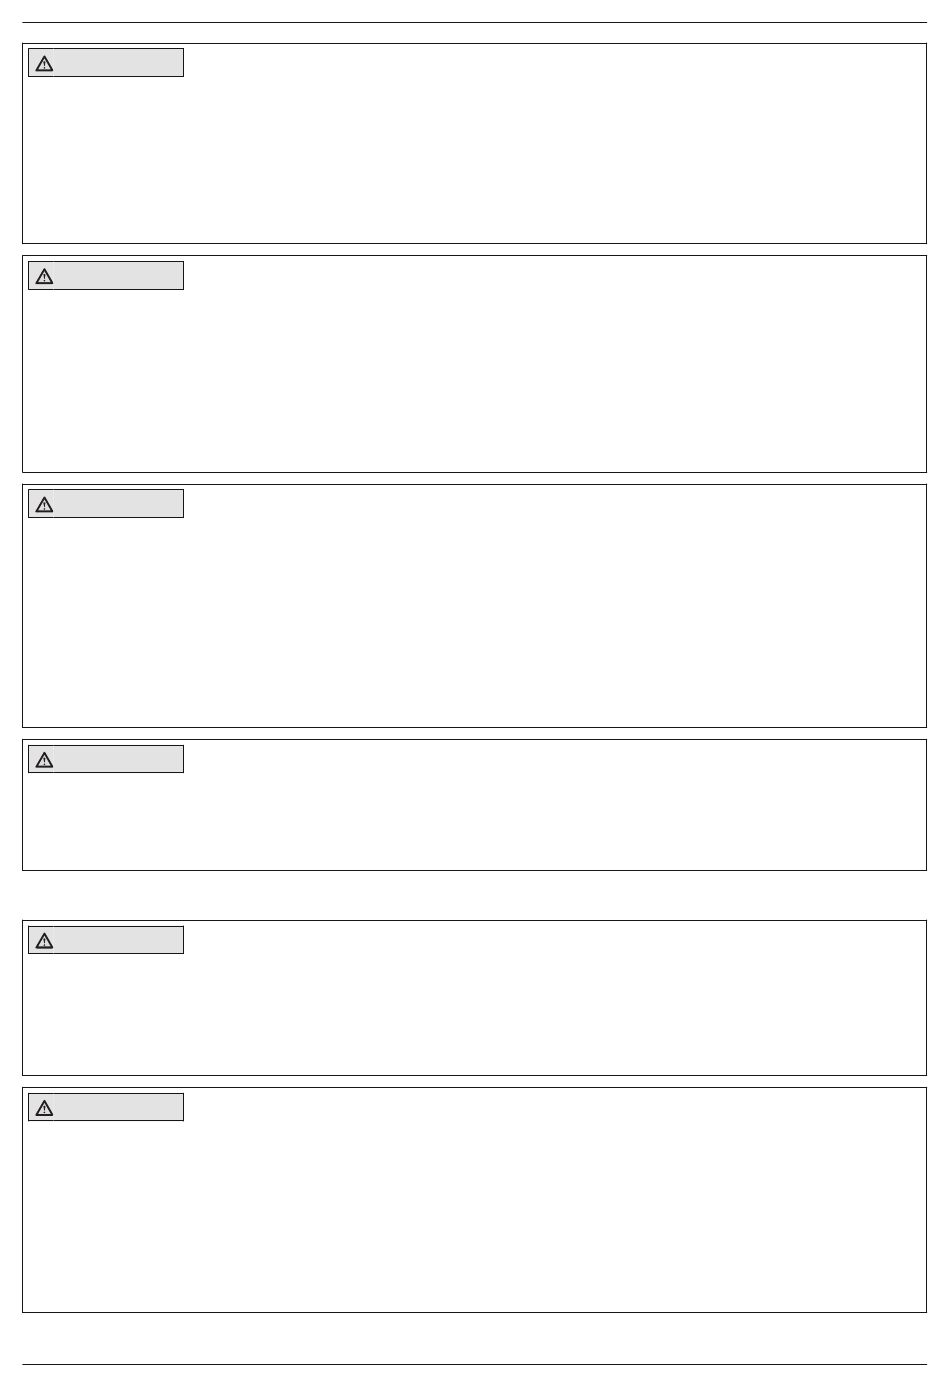Click the empty body of the first warning box
Viewport: 950px width, 1387px height.
[474, 158]
